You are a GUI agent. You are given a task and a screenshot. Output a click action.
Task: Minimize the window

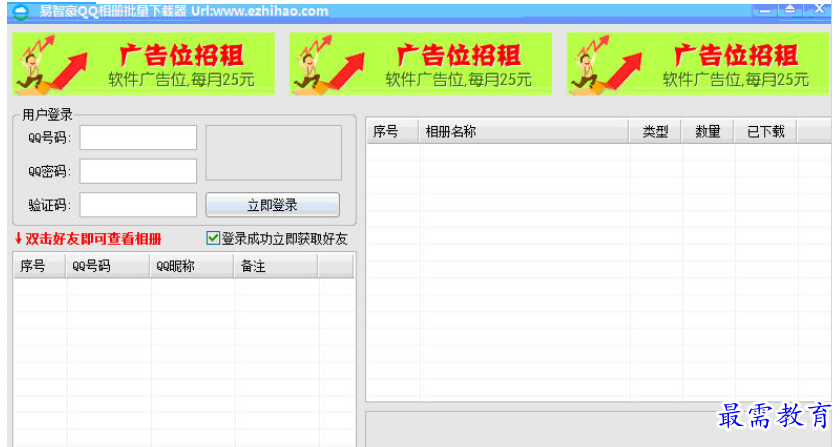click(x=764, y=10)
